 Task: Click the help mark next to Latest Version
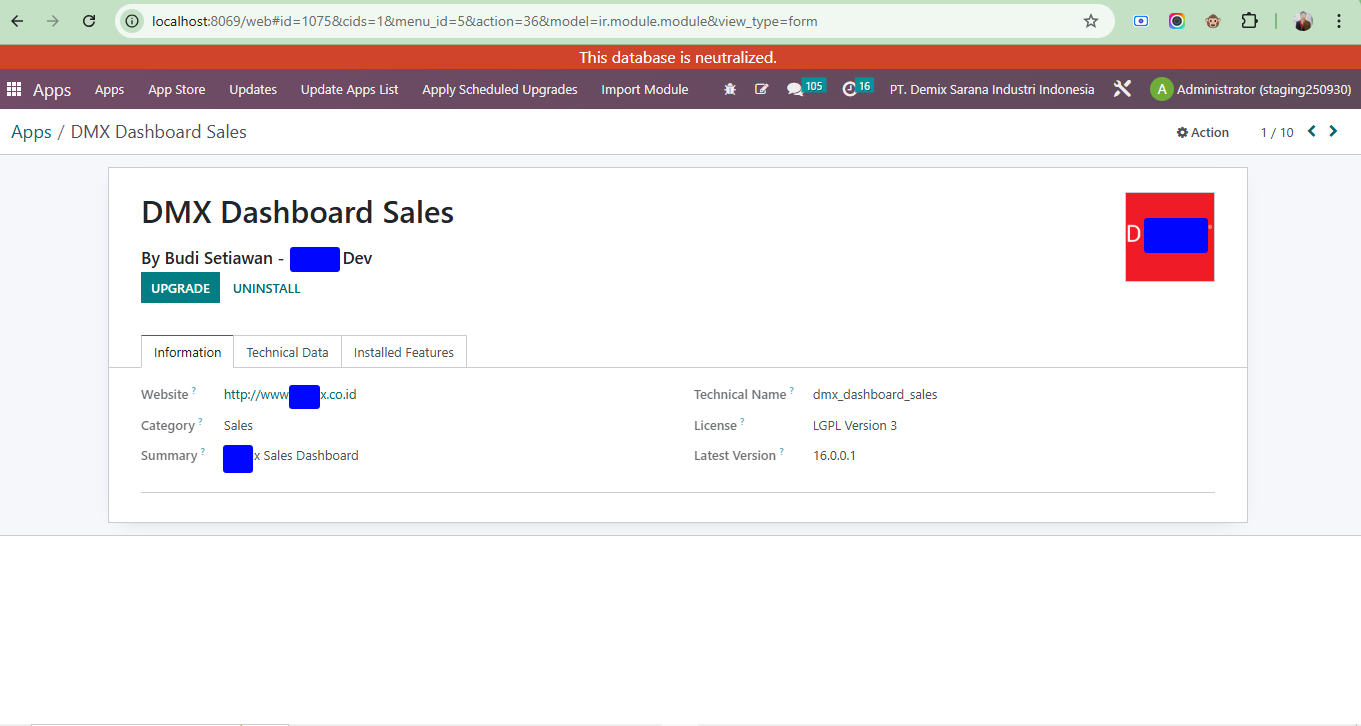tap(782, 451)
